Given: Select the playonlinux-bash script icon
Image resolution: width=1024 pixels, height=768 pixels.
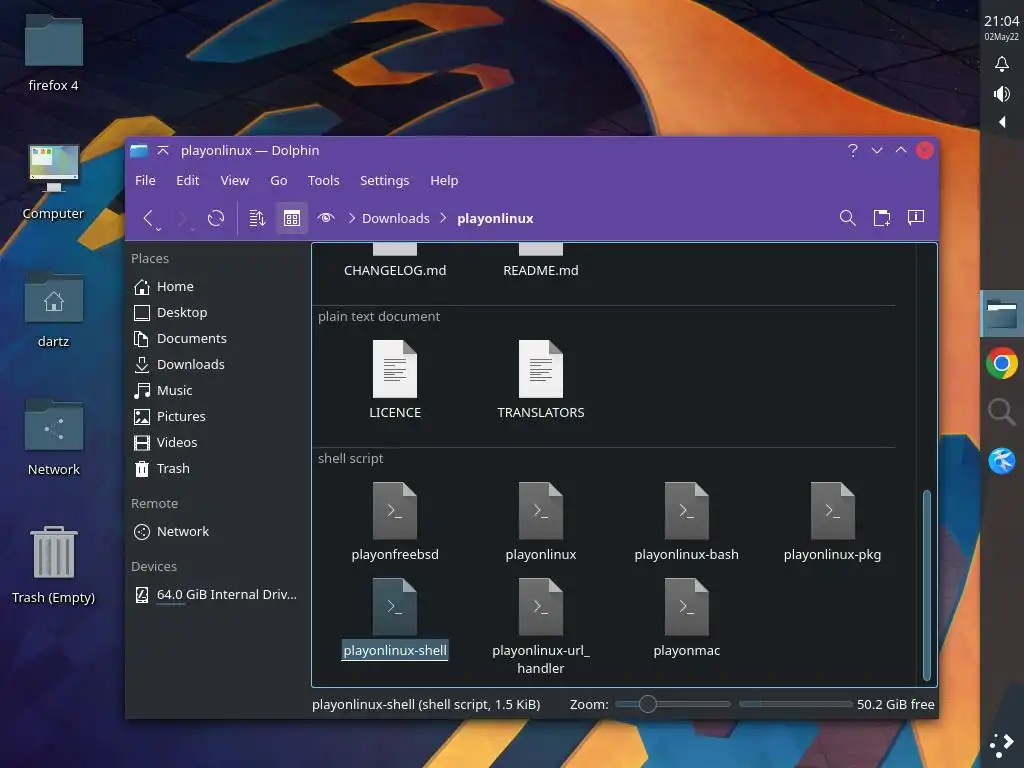Looking at the screenshot, I should click(686, 511).
